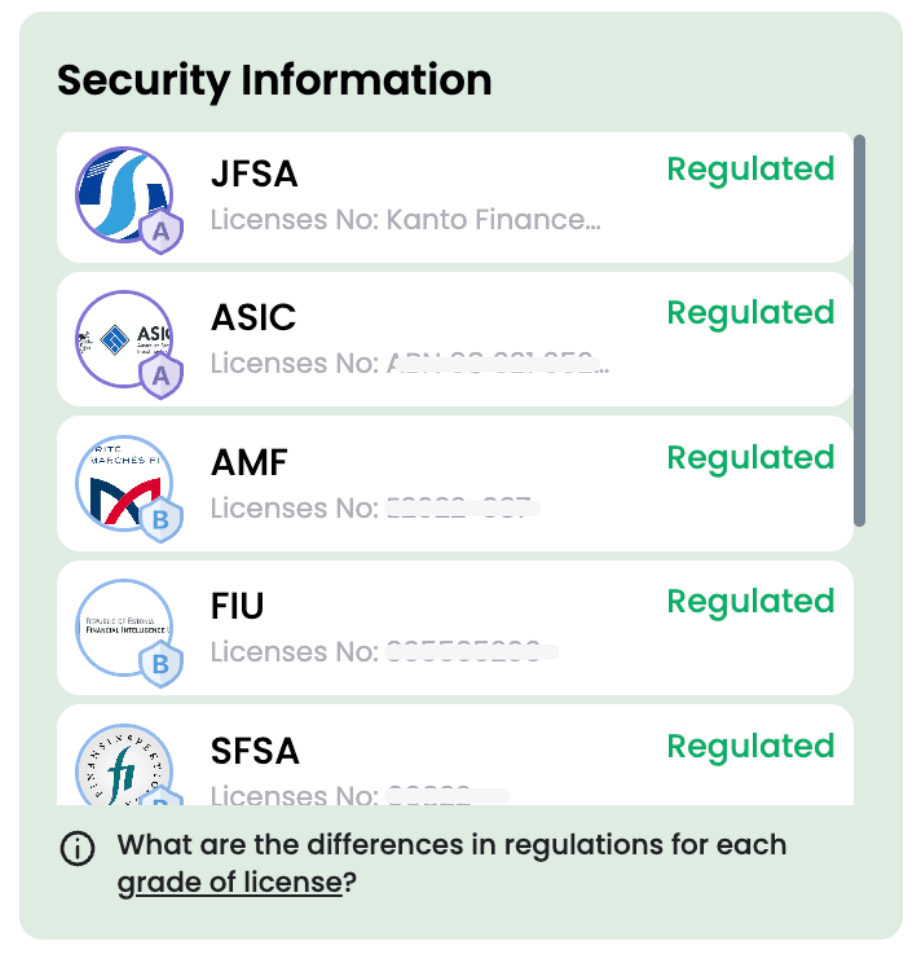Image resolution: width=924 pixels, height=954 pixels.
Task: Select the ASIC license entry name
Action: pos(253,318)
